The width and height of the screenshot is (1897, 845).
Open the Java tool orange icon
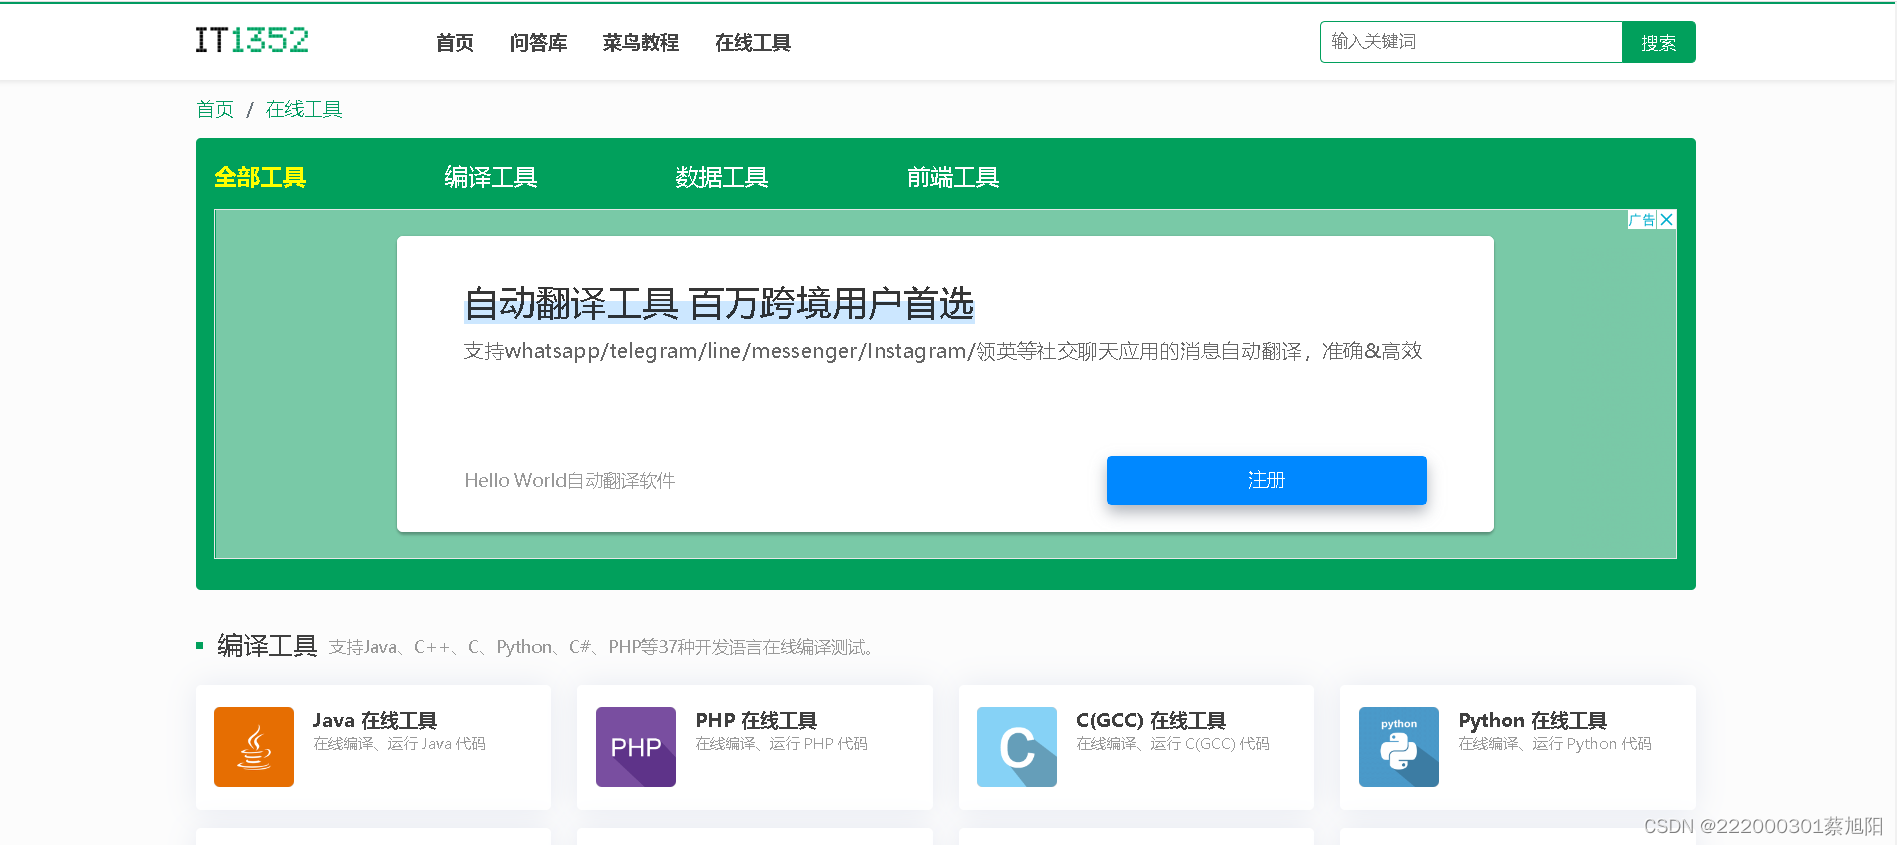click(x=254, y=747)
